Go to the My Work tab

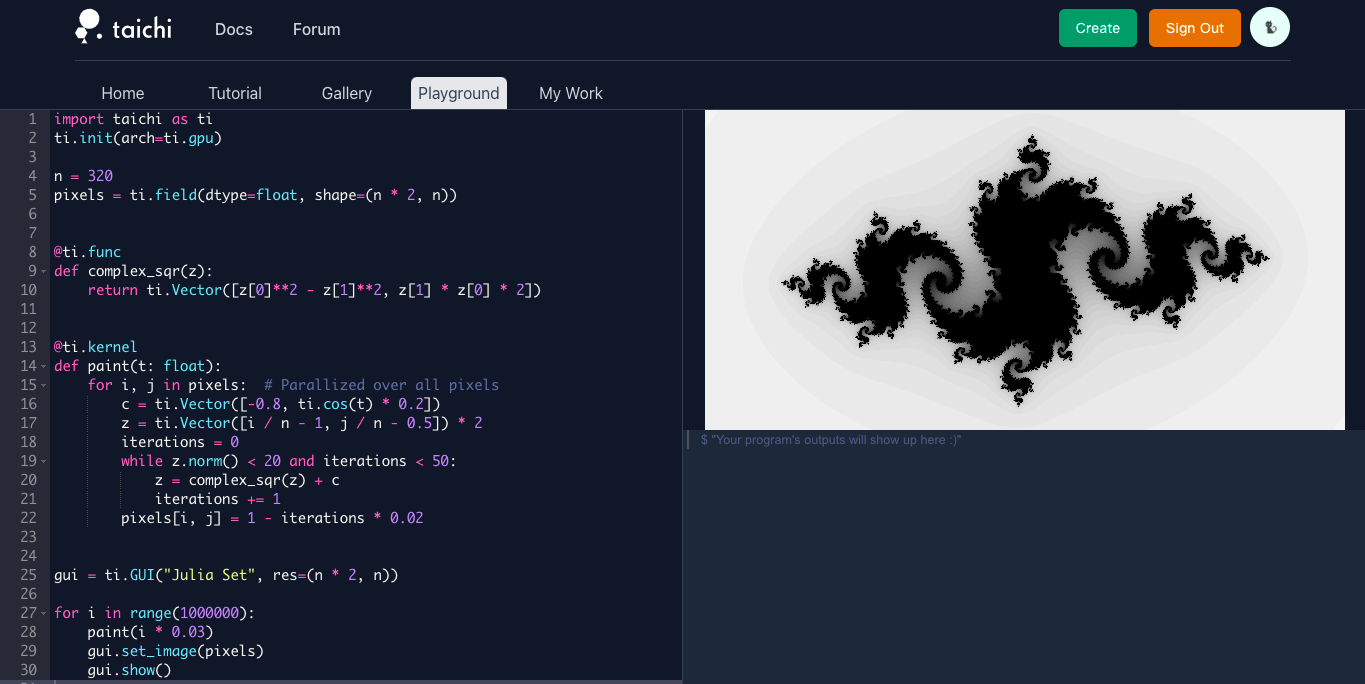coord(571,93)
